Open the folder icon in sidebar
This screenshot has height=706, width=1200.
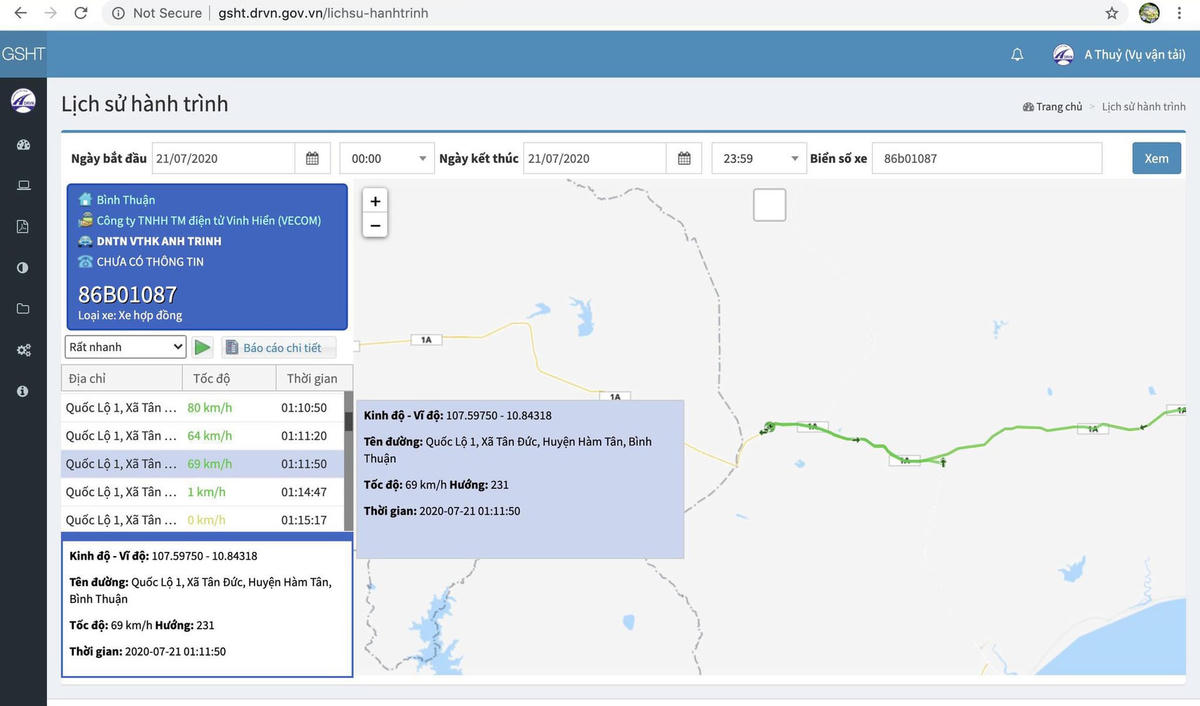click(x=23, y=309)
